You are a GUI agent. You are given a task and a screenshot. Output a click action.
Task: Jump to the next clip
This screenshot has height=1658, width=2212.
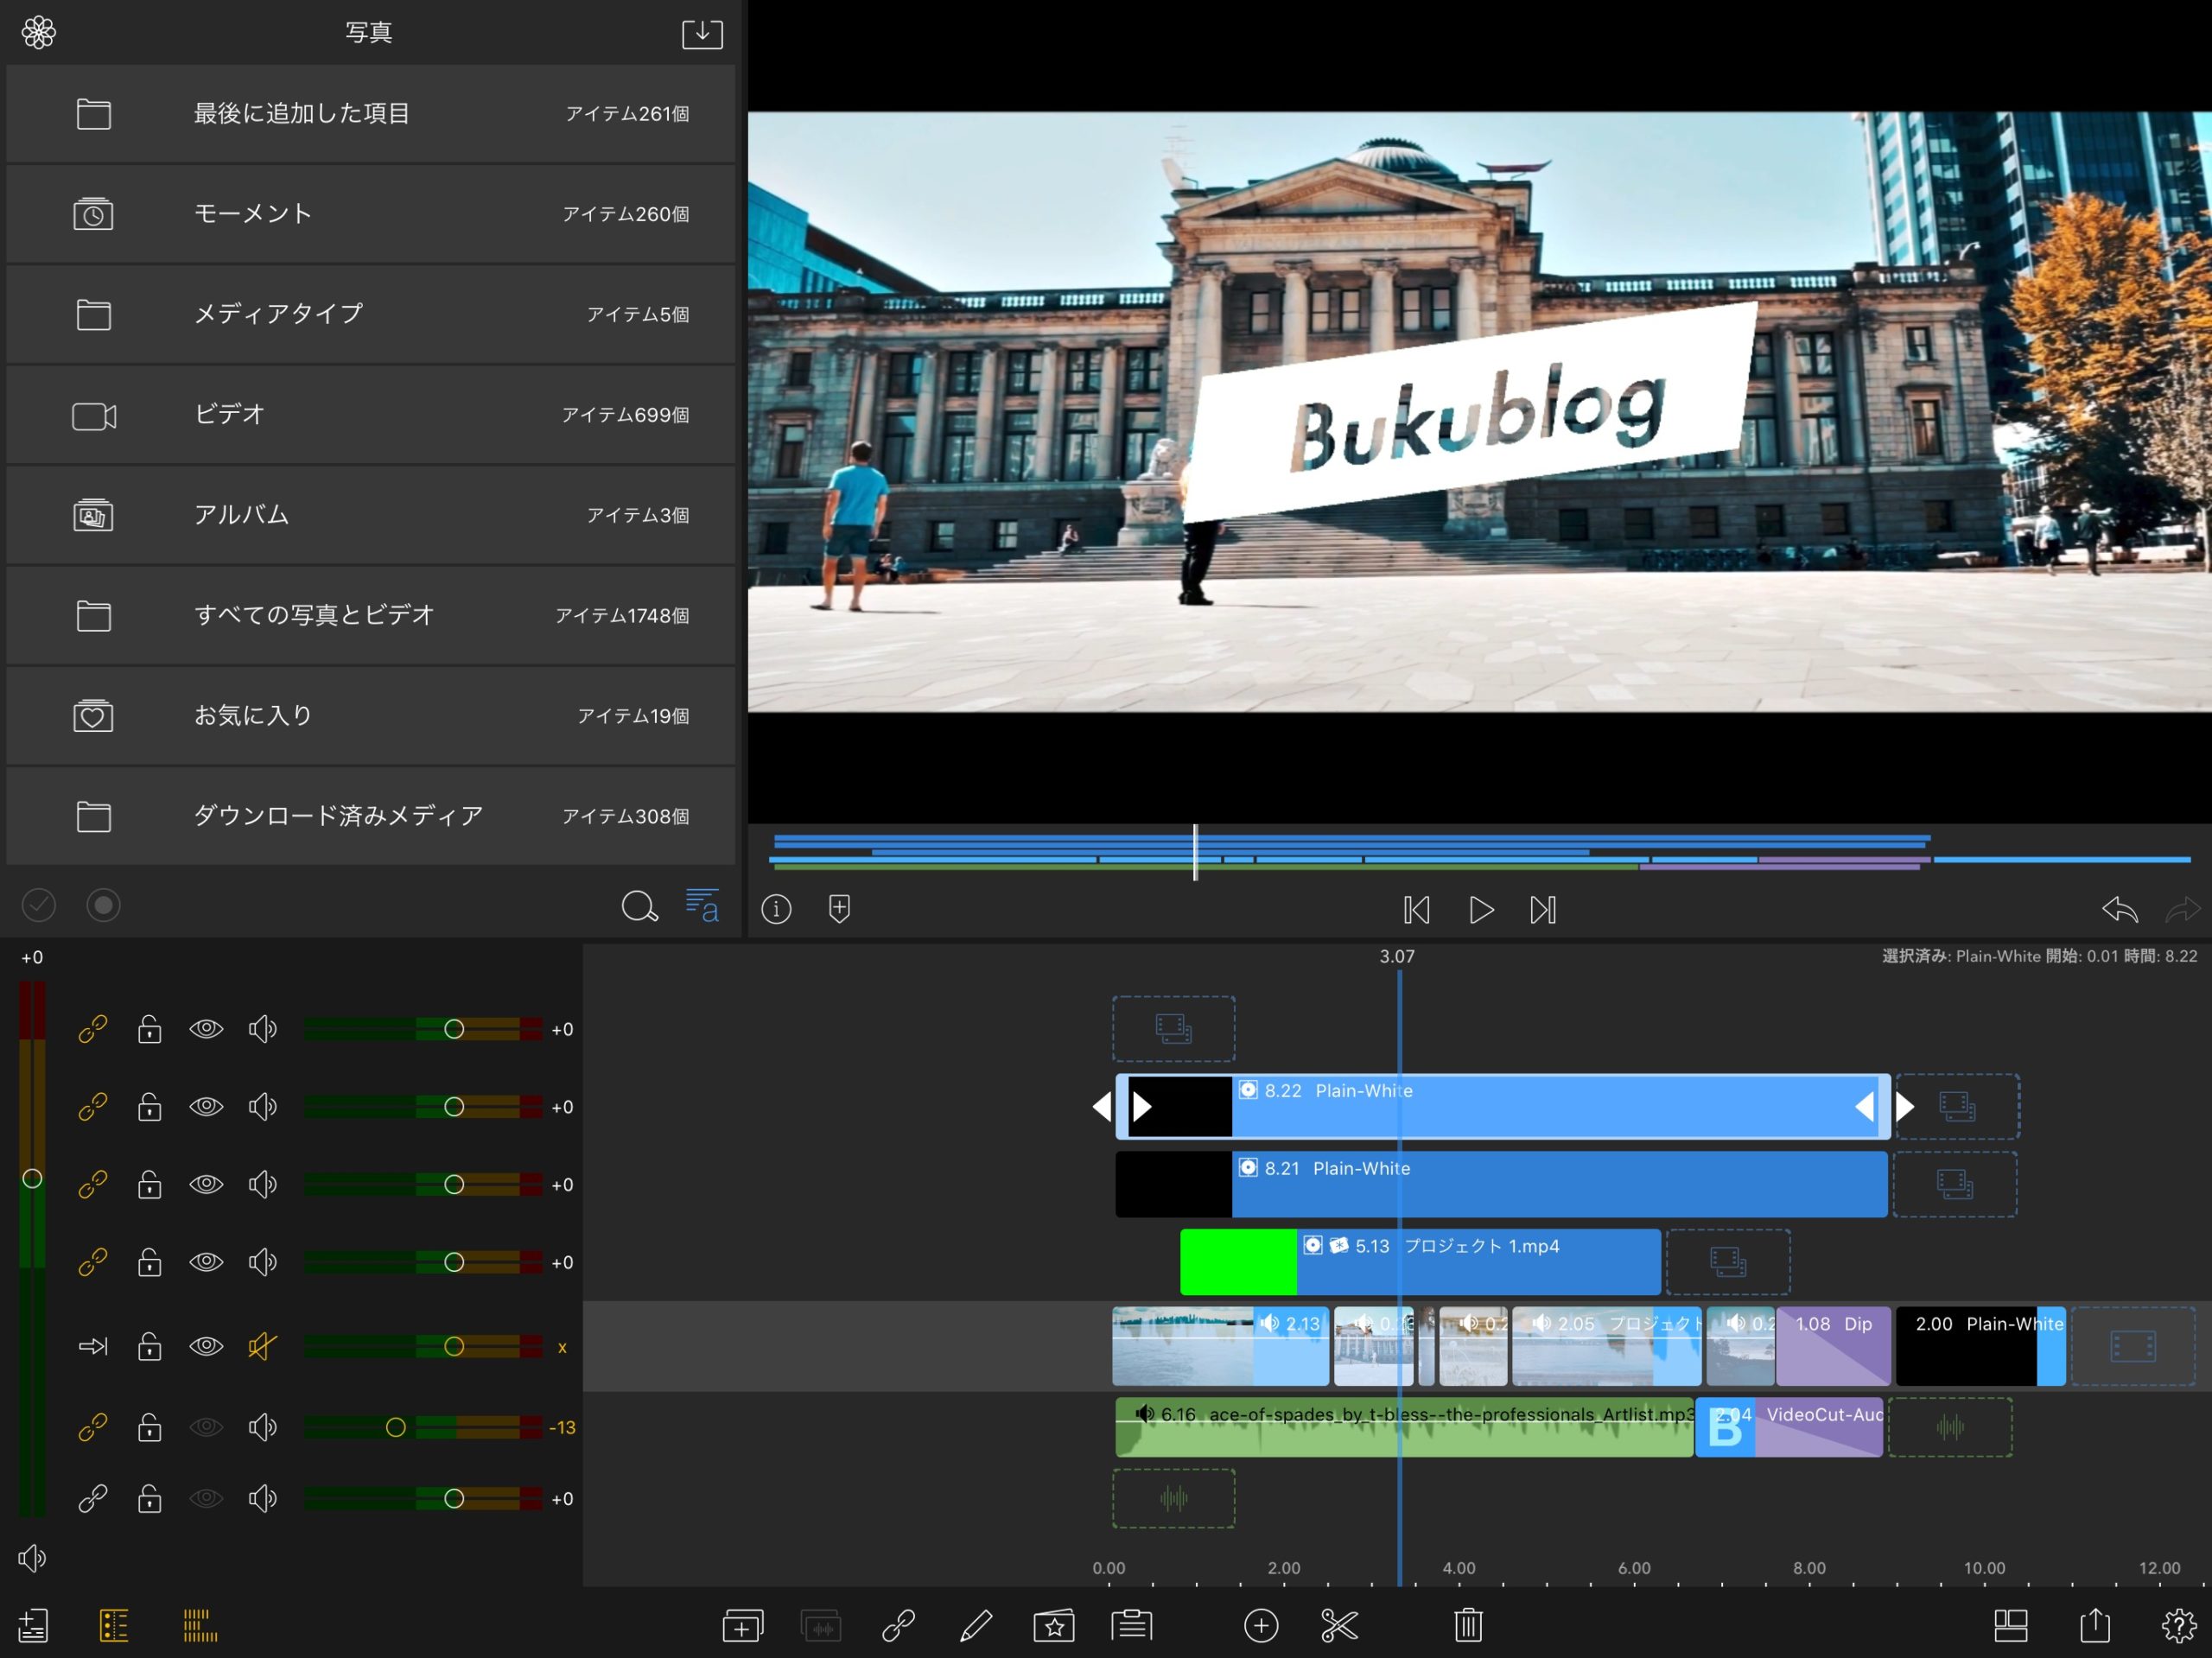pyautogui.click(x=1543, y=910)
